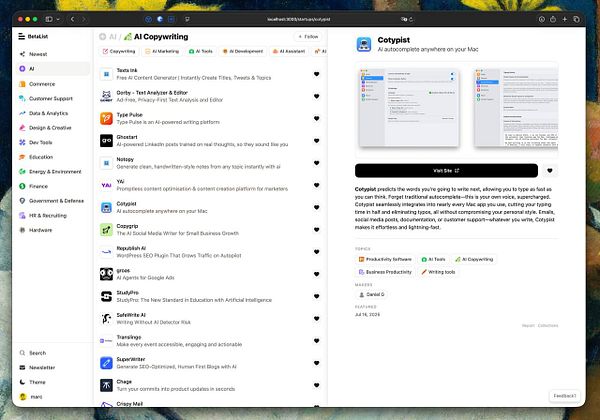Click the Hardware chip icon
This screenshot has width=600, height=420.
click(x=22, y=230)
